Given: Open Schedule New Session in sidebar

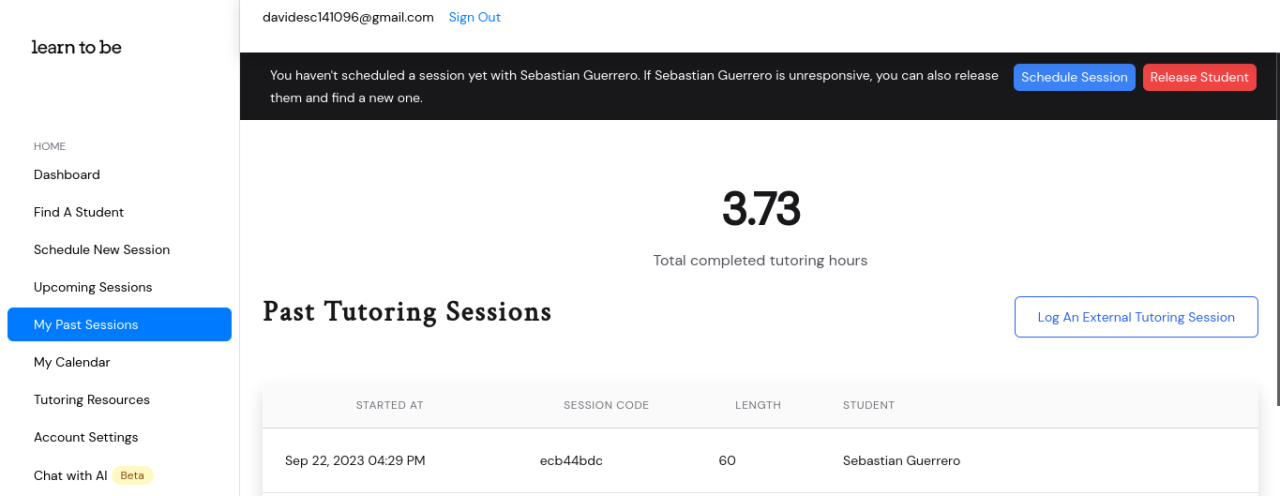Looking at the screenshot, I should pos(102,250).
